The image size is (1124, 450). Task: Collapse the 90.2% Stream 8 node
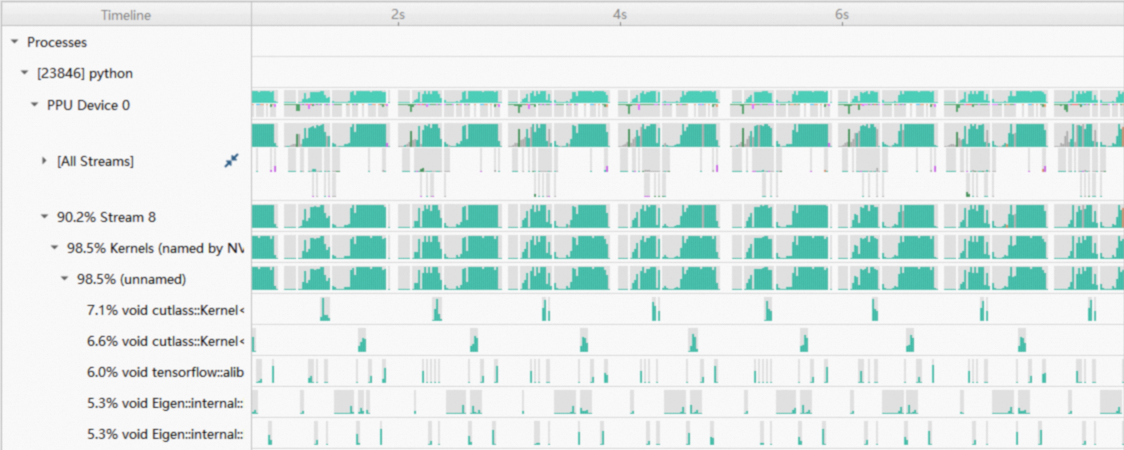pyautogui.click(x=44, y=216)
